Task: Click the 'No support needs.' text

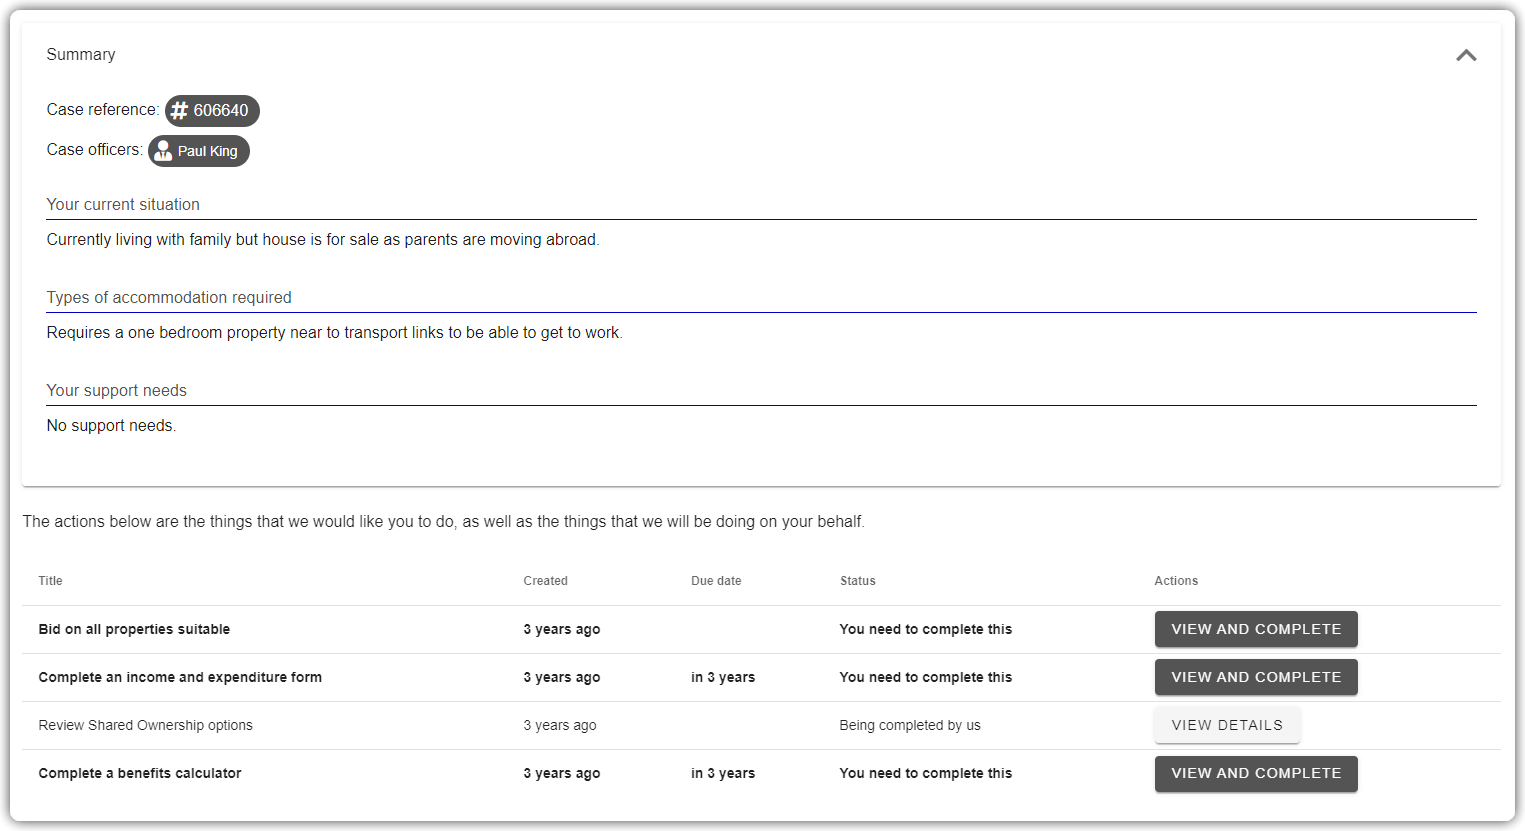Action: pyautogui.click(x=111, y=426)
